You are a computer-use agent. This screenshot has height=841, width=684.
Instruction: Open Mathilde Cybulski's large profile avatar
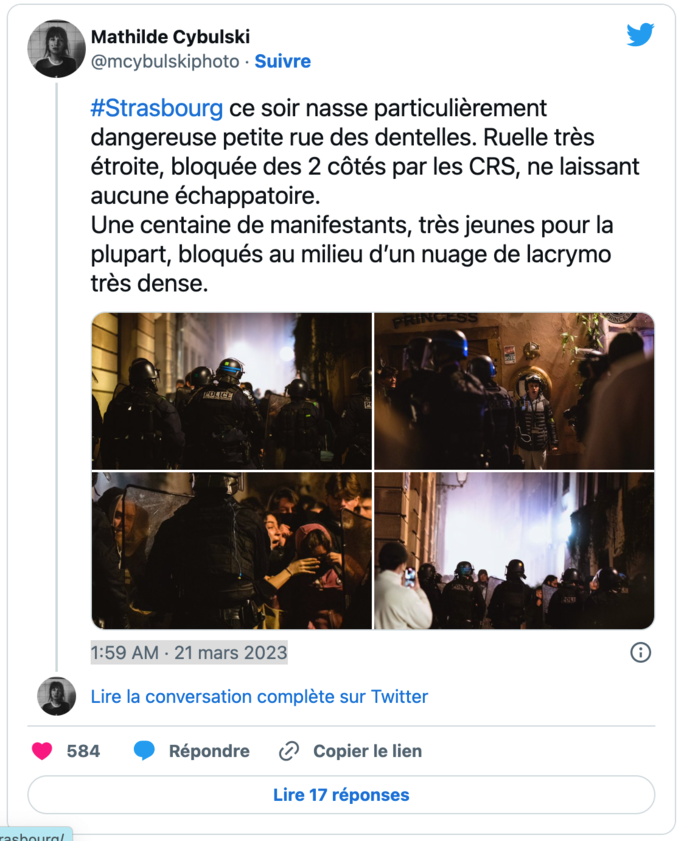click(x=56, y=48)
